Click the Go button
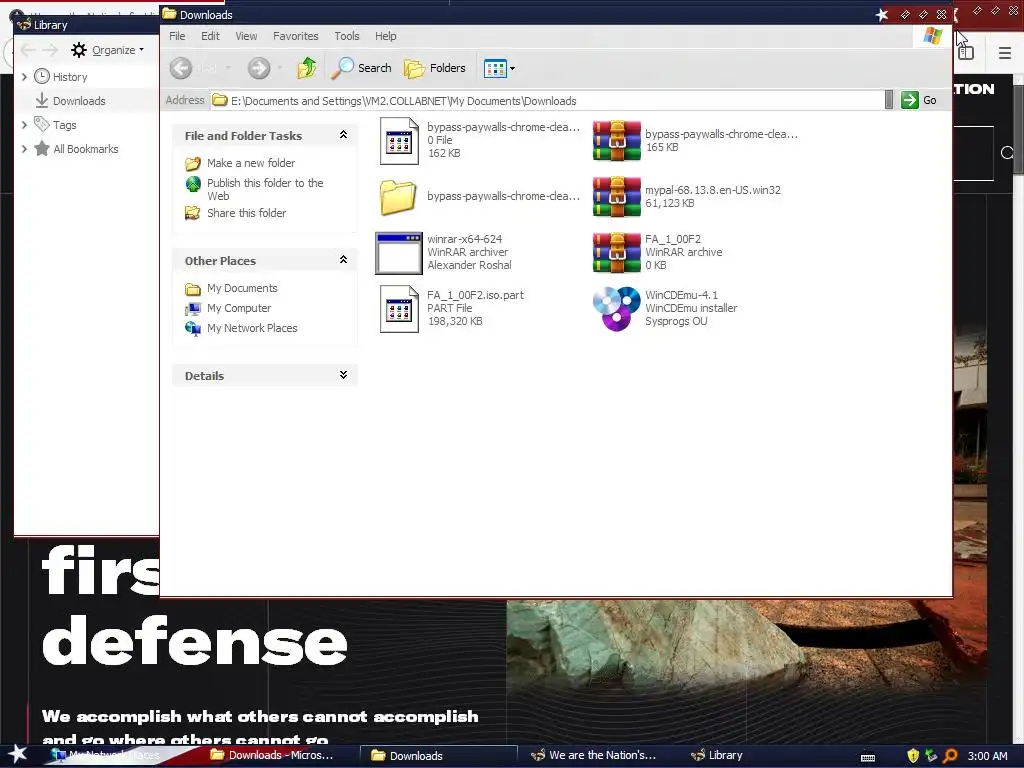Screen dimensions: 1024x768 pyautogui.click(x=919, y=101)
